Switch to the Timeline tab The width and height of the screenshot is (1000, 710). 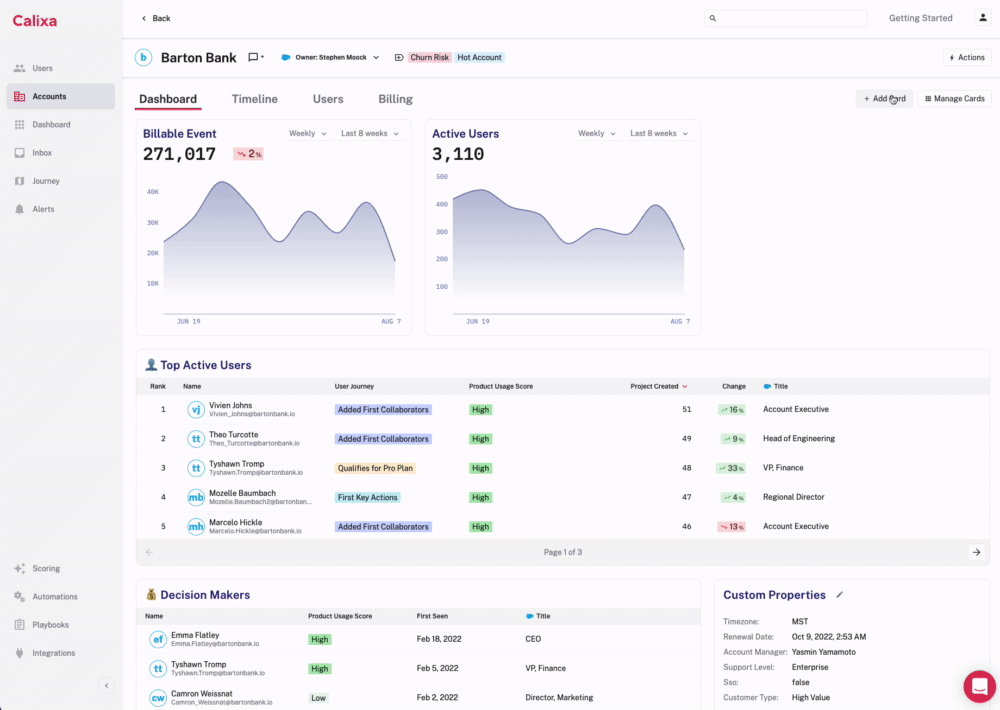[x=255, y=99]
